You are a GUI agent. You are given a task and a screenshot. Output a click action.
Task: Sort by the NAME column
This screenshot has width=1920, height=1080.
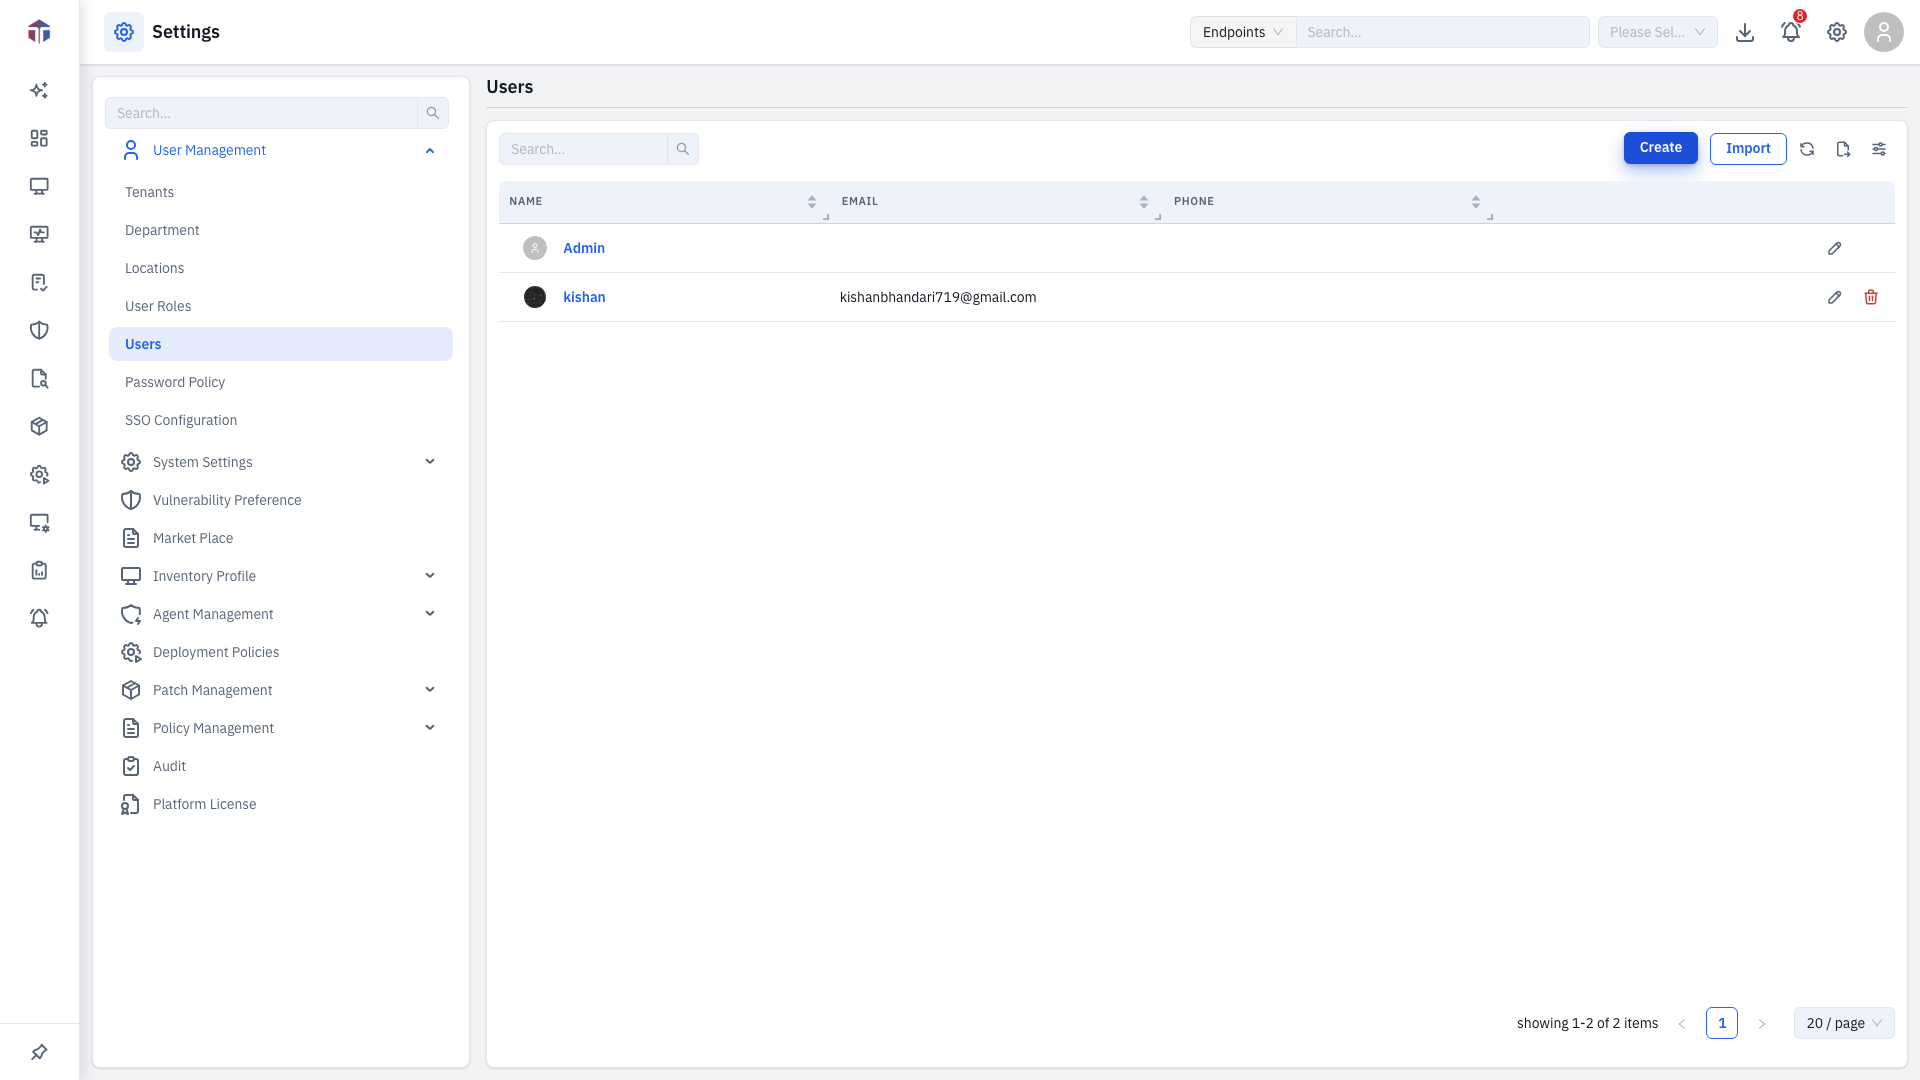point(812,202)
